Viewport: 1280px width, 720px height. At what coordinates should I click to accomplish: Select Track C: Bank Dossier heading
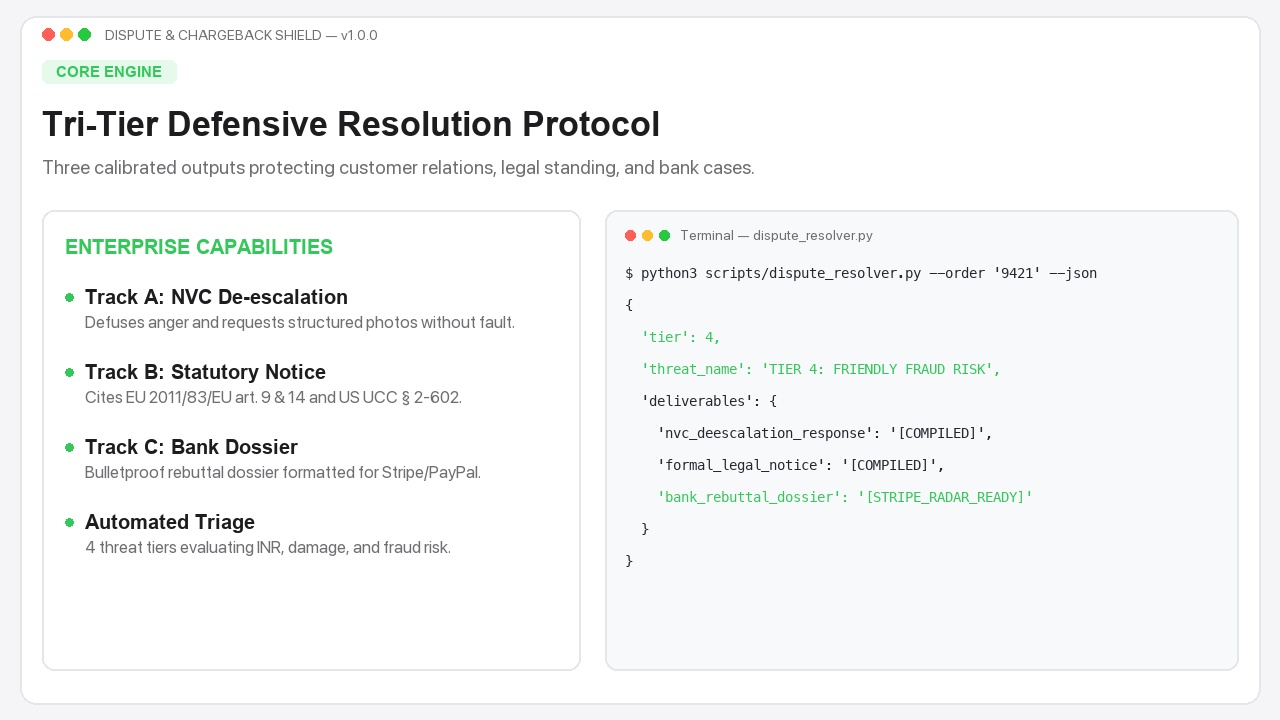pyautogui.click(x=191, y=447)
